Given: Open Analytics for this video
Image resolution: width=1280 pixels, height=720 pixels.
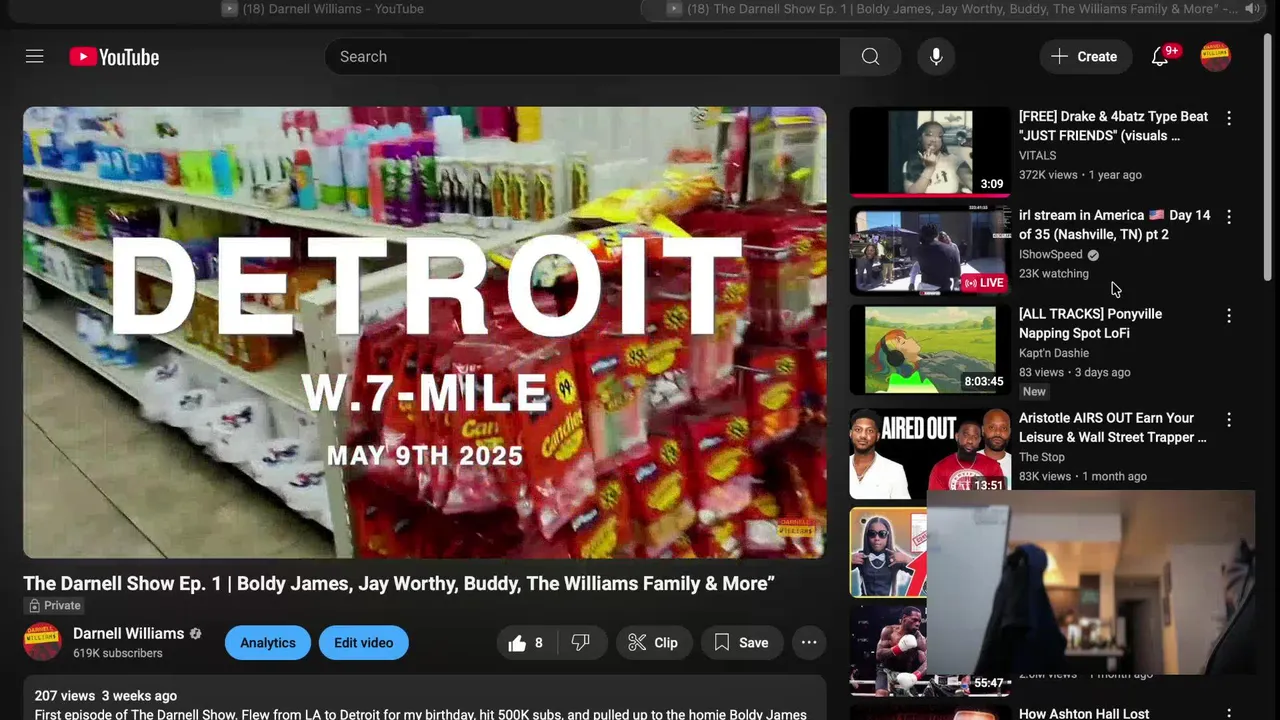Looking at the screenshot, I should pos(268,643).
